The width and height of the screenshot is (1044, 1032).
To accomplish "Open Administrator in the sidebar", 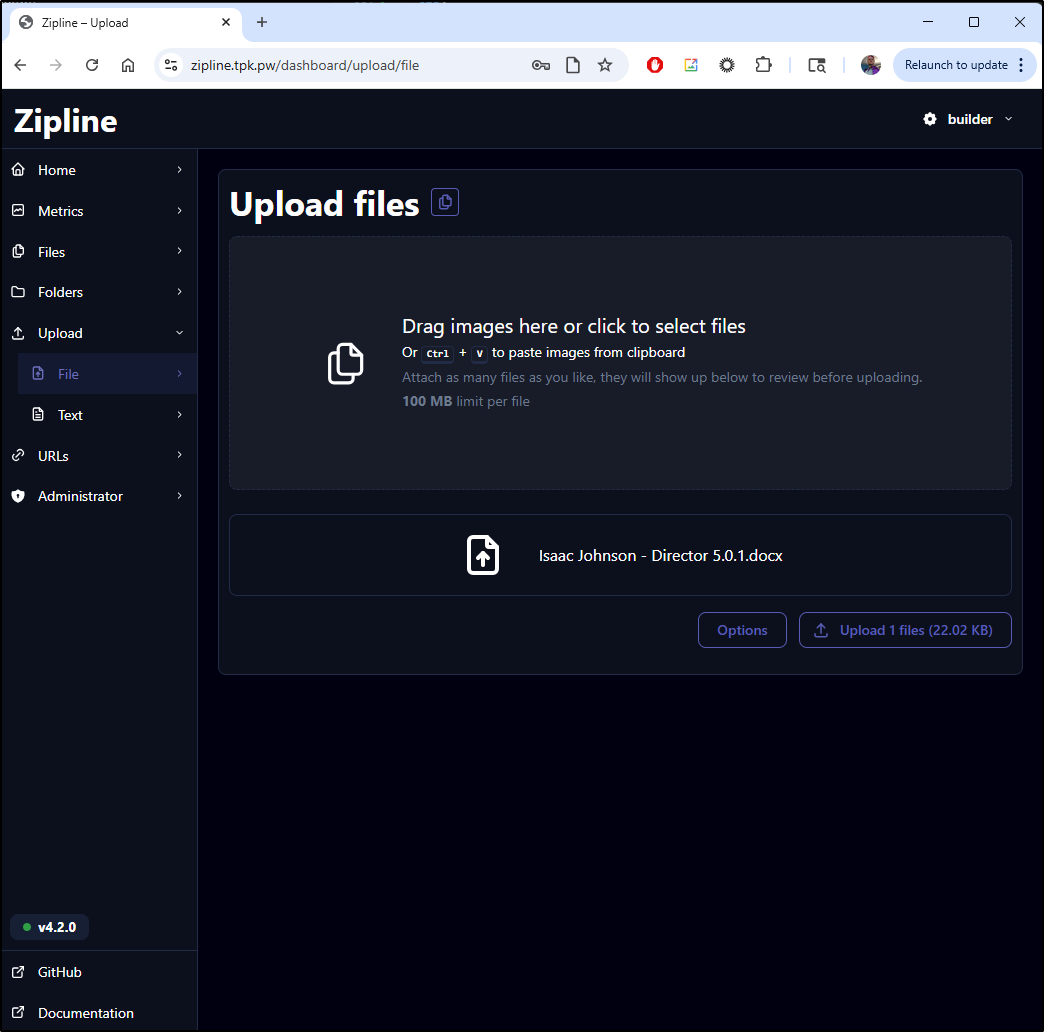I will coord(99,496).
